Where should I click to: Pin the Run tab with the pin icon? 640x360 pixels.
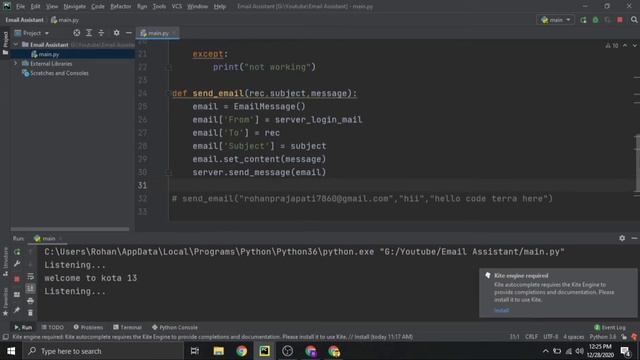17,310
